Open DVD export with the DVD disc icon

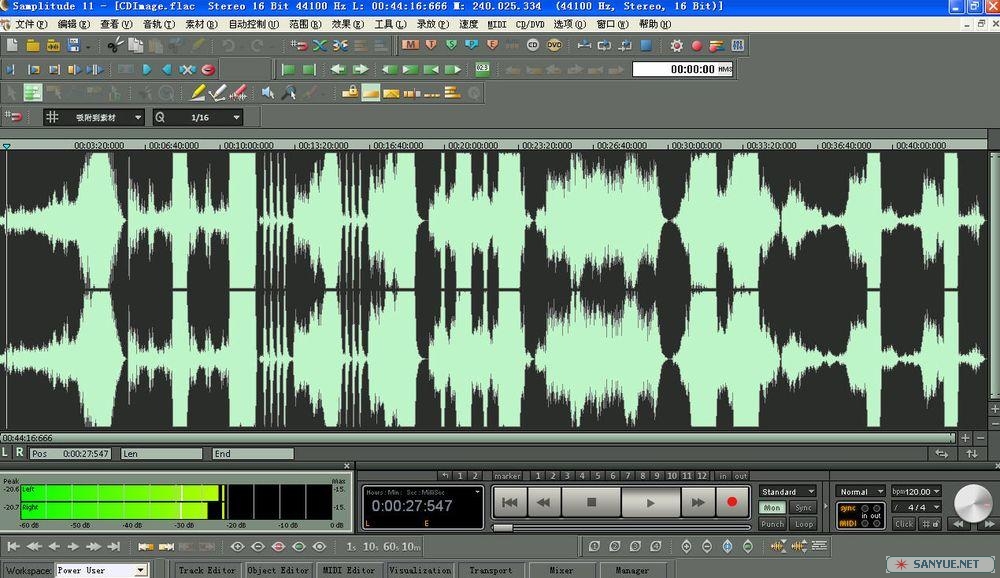[x=554, y=45]
